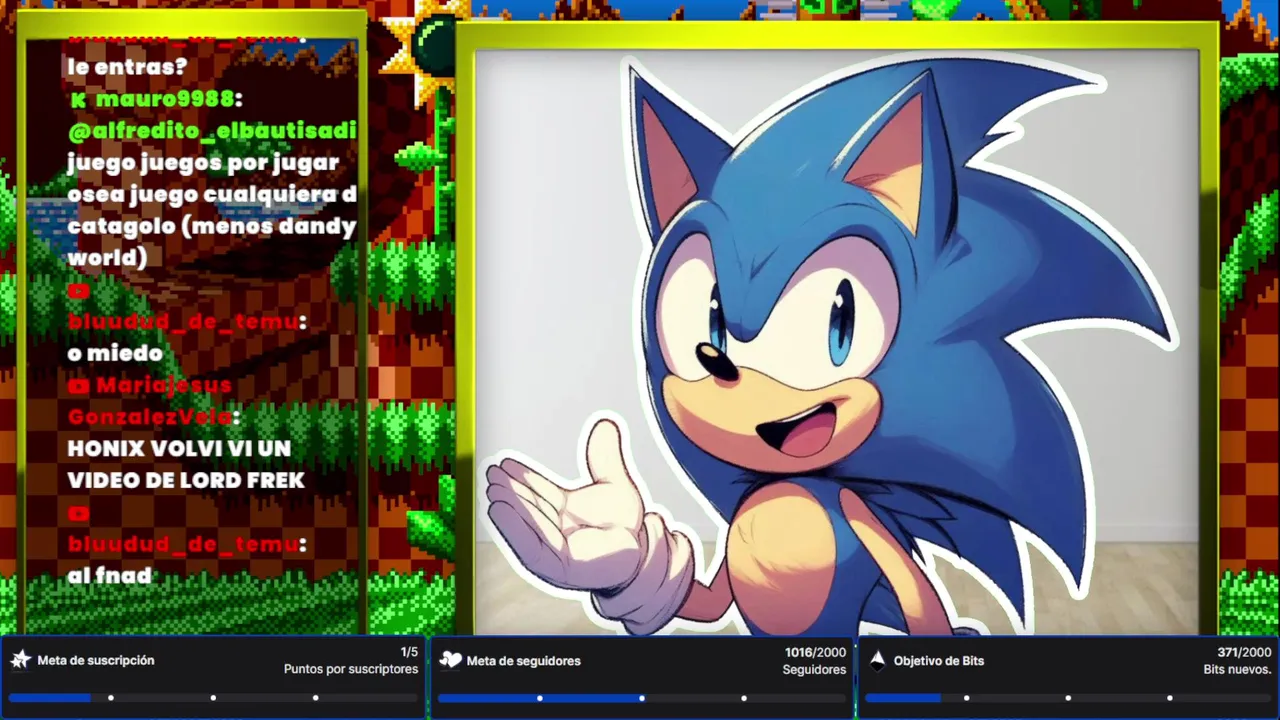Click the MariaJesus GonzalezVela username
1280x720 pixels.
[153, 401]
